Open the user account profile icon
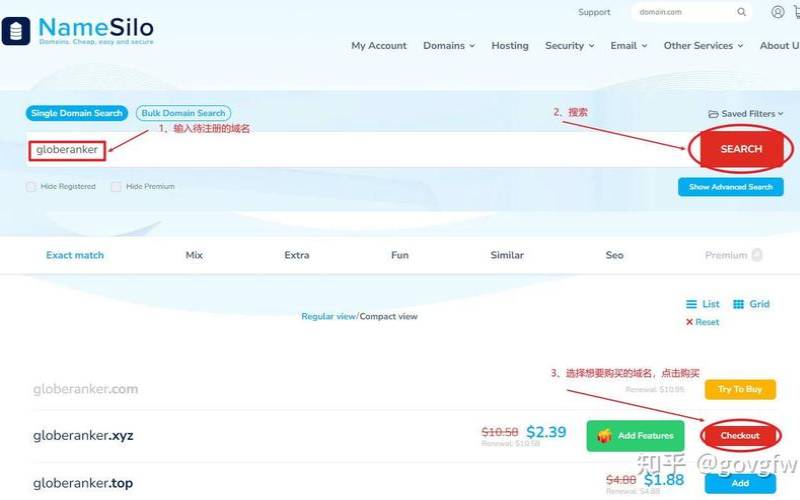 coord(778,13)
